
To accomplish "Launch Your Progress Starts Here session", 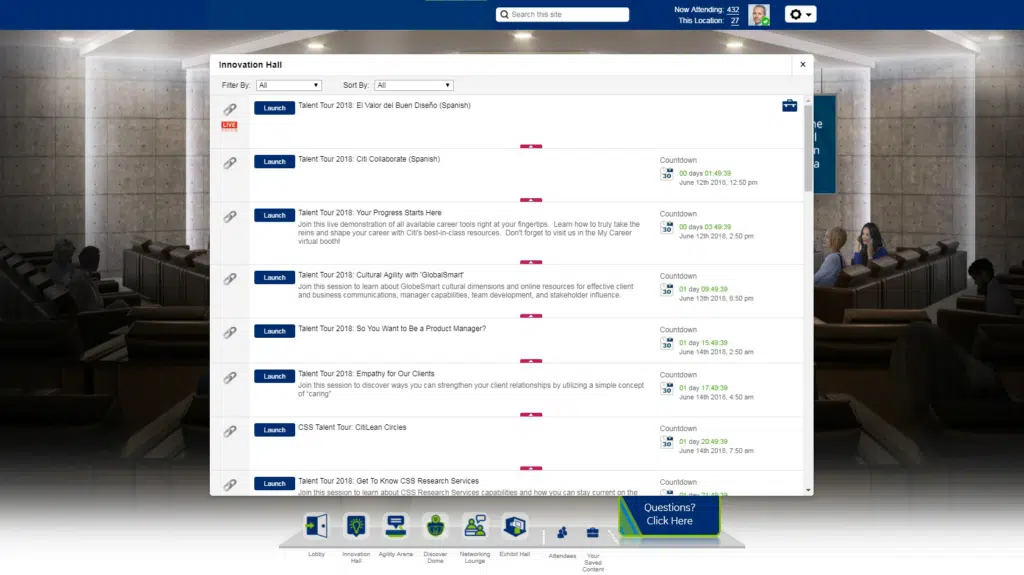I will [x=274, y=215].
